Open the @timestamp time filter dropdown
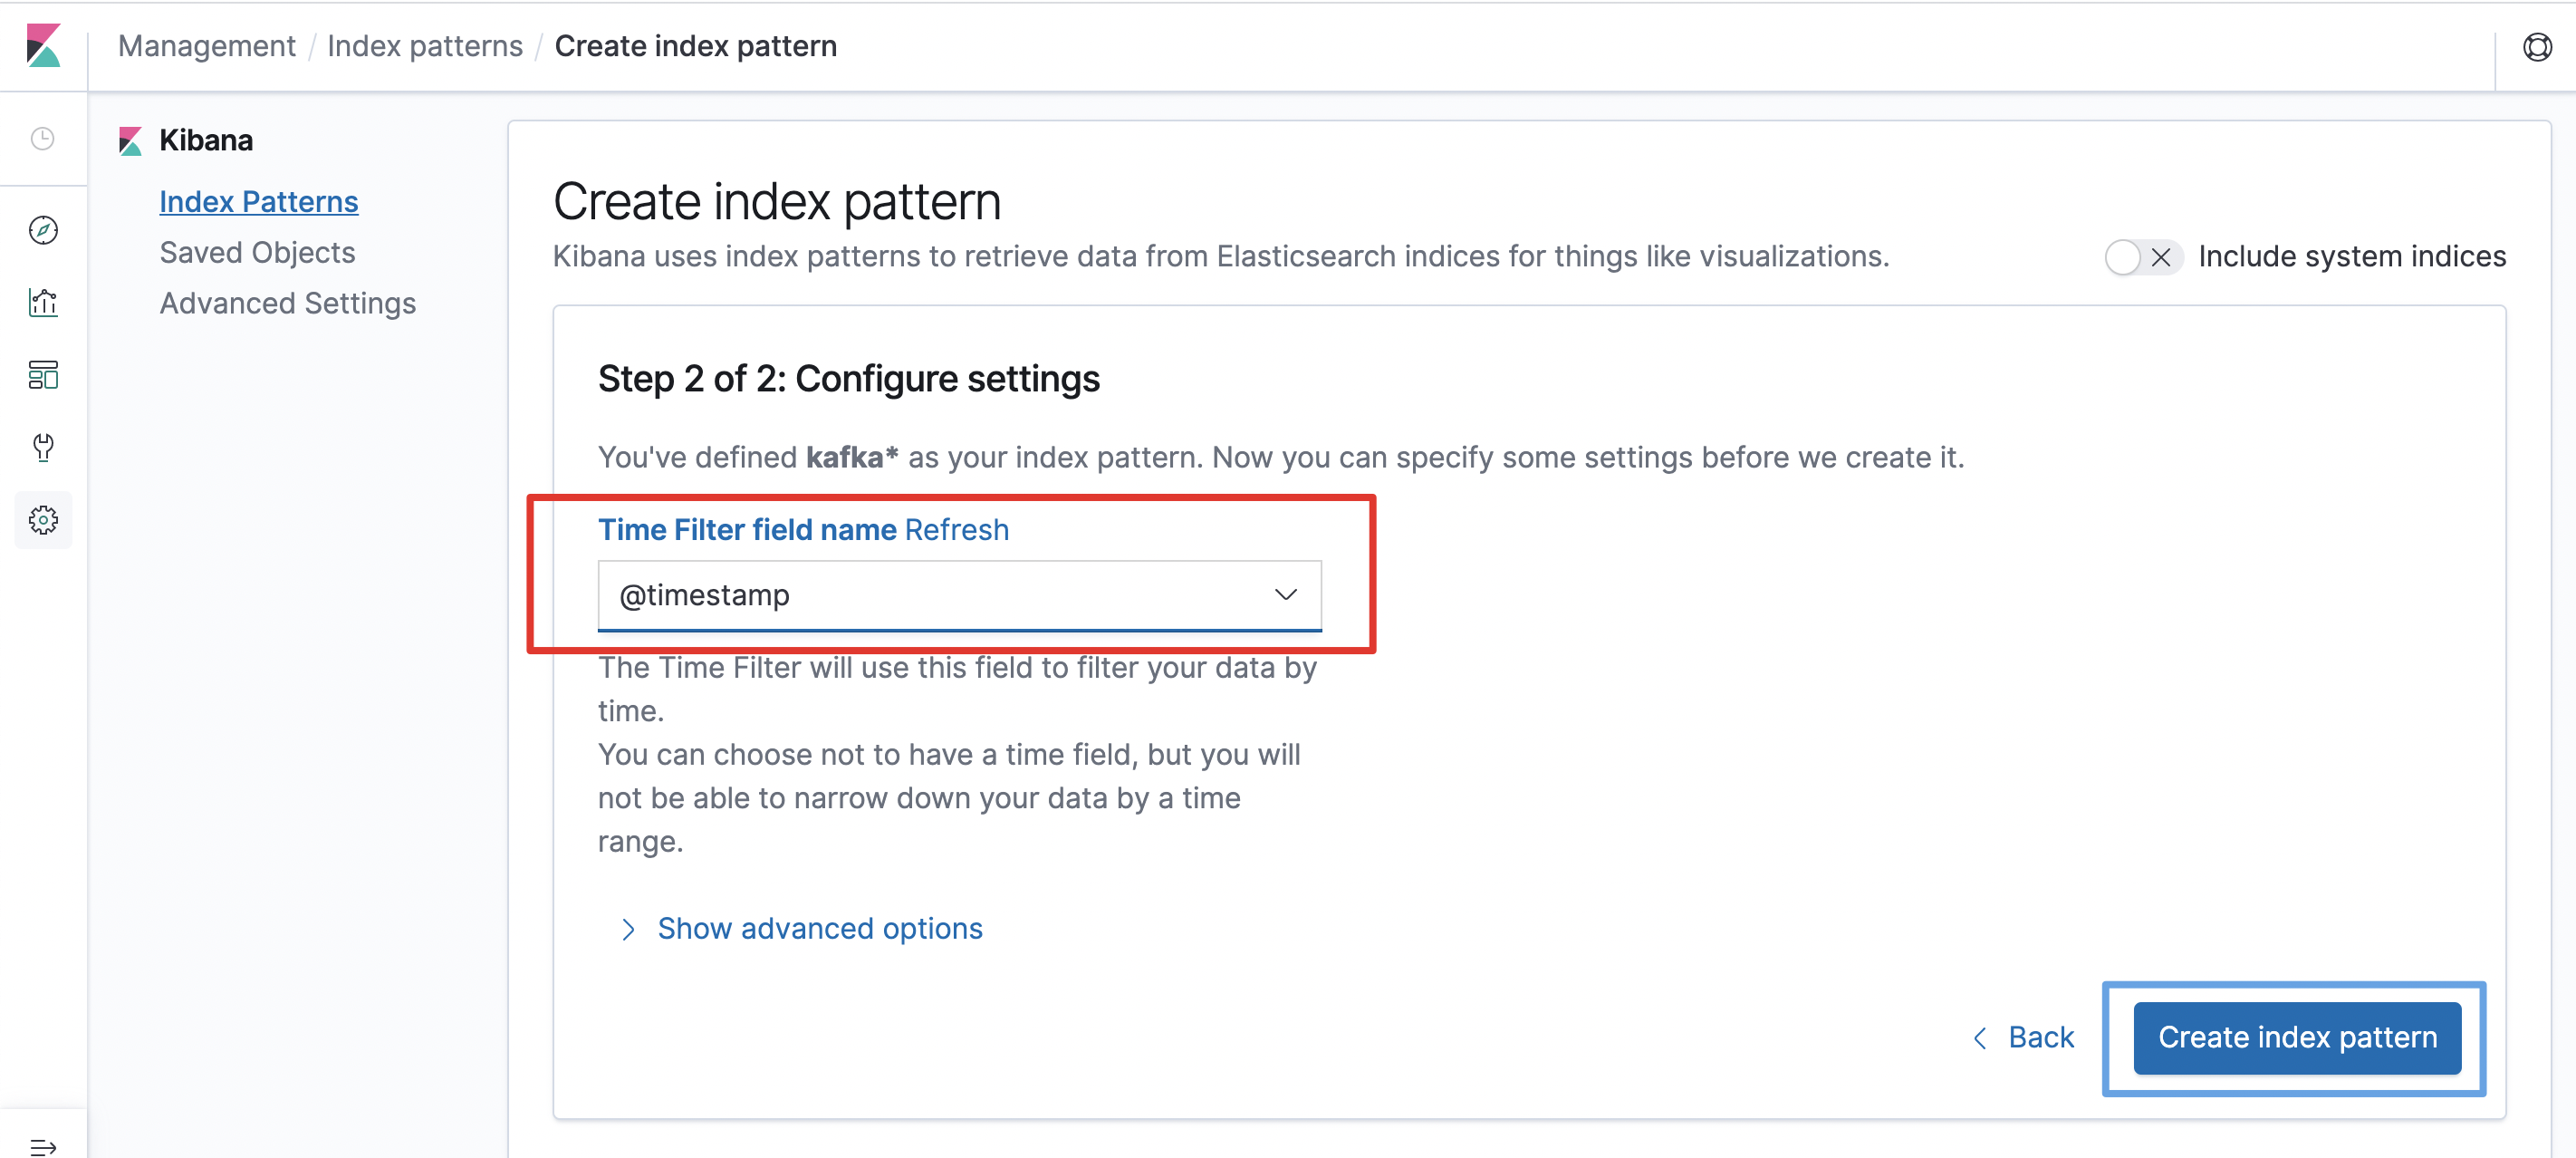This screenshot has height=1158, width=2576. pos(959,595)
